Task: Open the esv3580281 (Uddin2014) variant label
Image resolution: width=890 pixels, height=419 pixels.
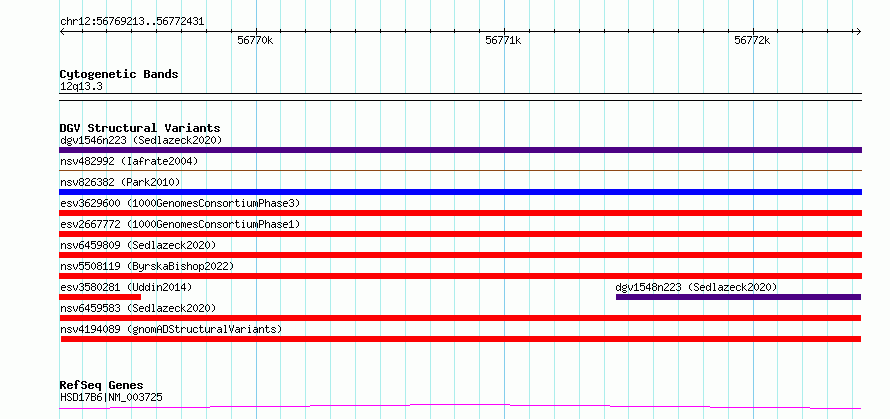Action: 126,287
